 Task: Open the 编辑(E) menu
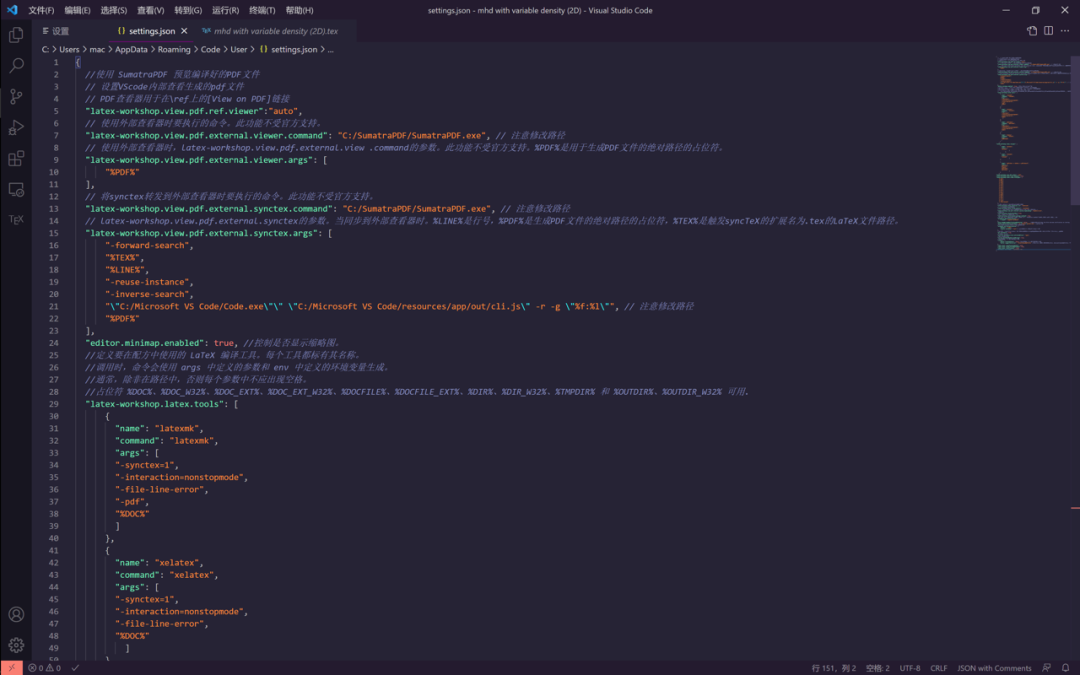coord(77,10)
